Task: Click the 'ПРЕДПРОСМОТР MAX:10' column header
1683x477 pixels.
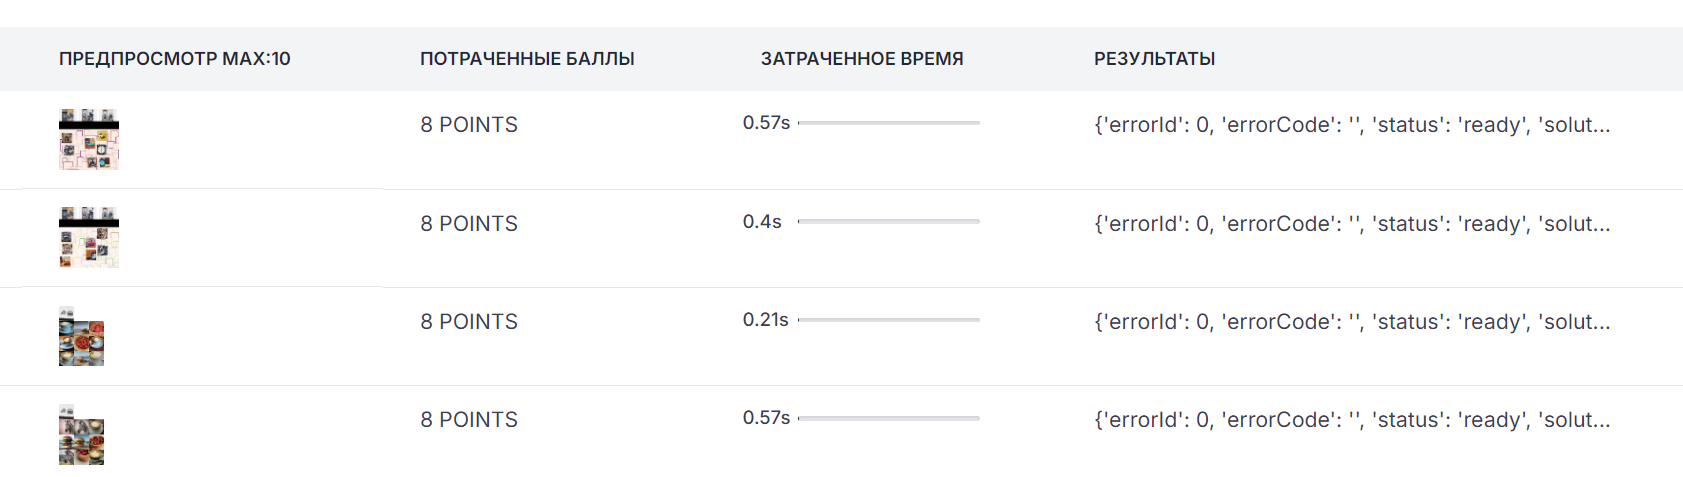Action: pyautogui.click(x=174, y=59)
